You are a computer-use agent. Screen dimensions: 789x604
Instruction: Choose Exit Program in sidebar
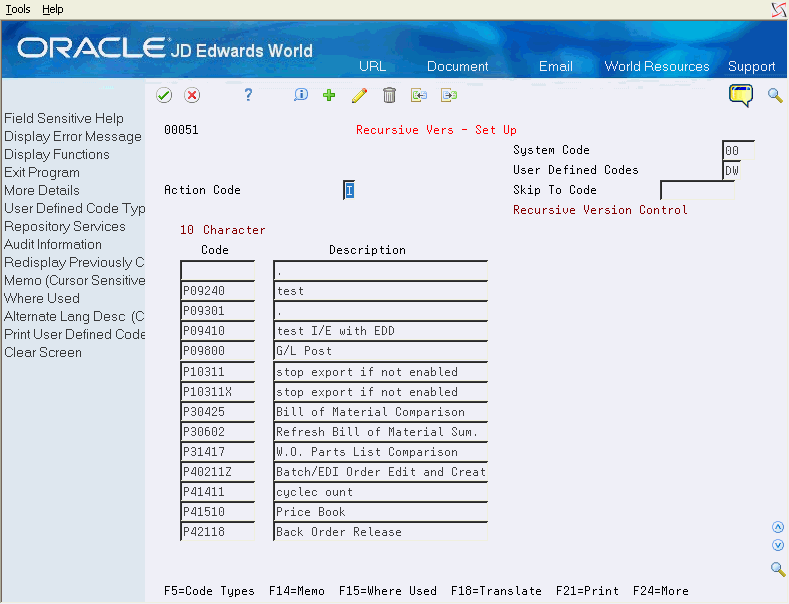click(x=42, y=173)
